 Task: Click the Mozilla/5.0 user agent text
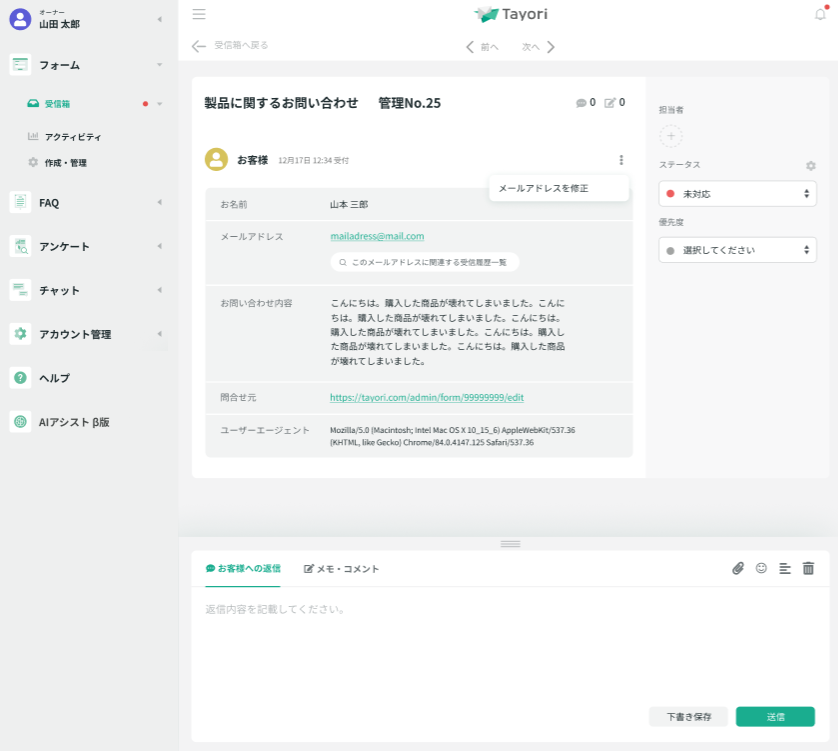tap(453, 436)
